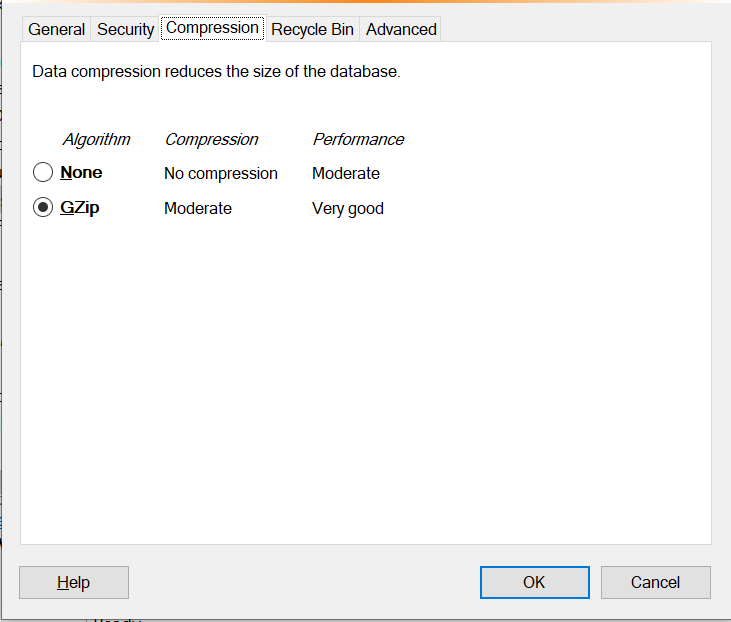Select the GZip radio button circle
The height and width of the screenshot is (622, 731).
coord(43,207)
